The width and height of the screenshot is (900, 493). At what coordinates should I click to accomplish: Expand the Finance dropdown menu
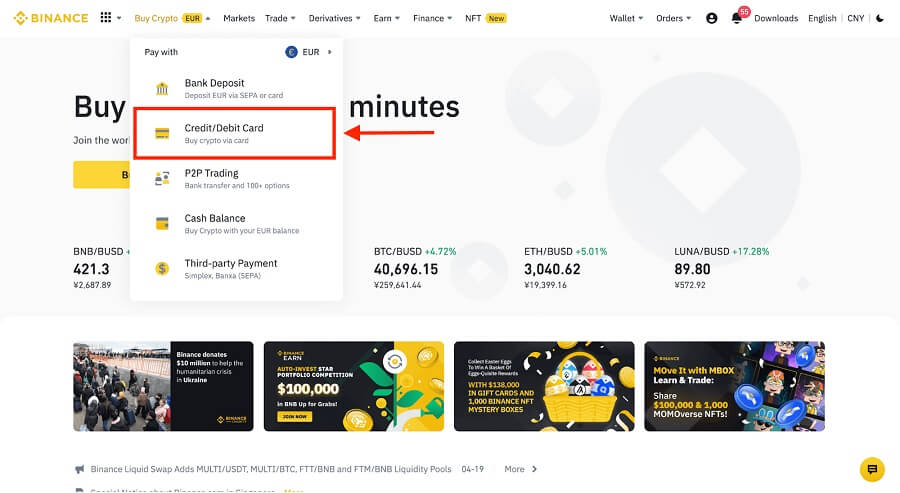pyautogui.click(x=433, y=18)
